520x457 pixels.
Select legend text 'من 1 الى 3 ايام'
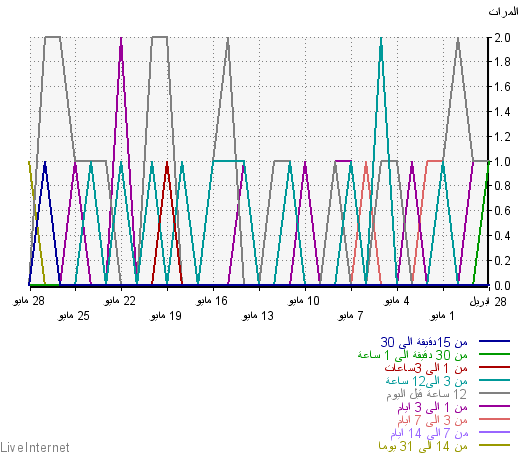pos(432,407)
